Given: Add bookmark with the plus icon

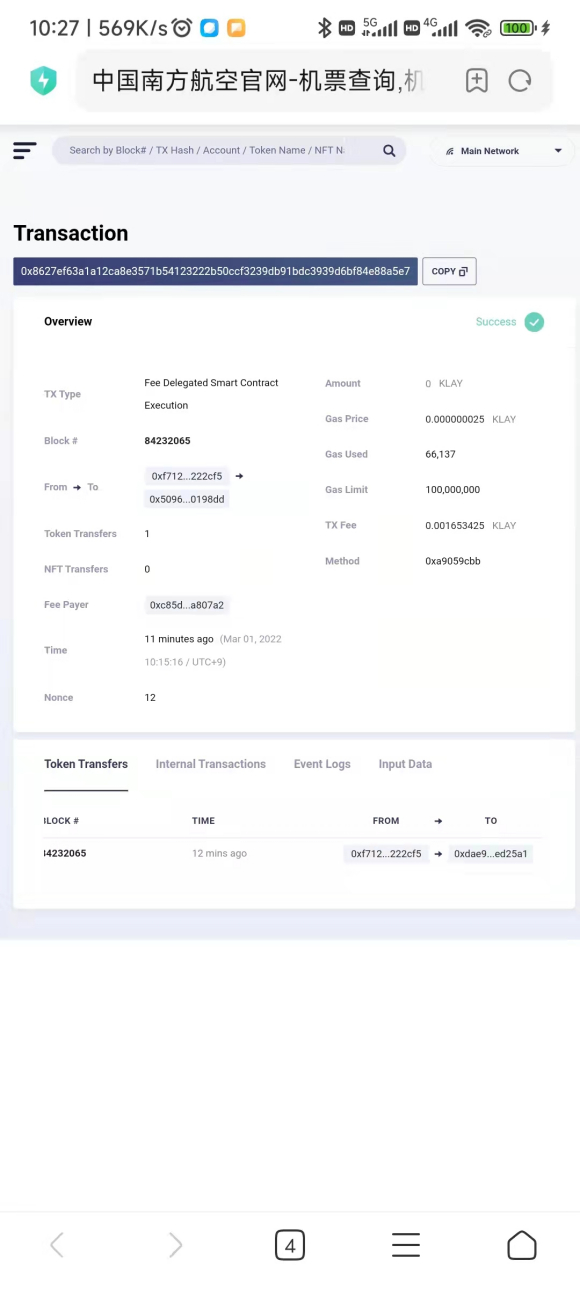Looking at the screenshot, I should (x=477, y=81).
